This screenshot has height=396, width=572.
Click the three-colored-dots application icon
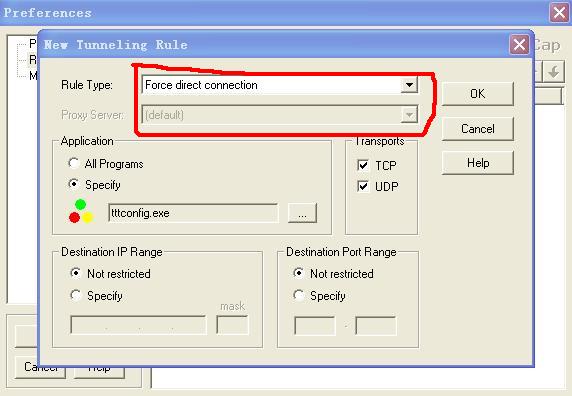[x=81, y=211]
